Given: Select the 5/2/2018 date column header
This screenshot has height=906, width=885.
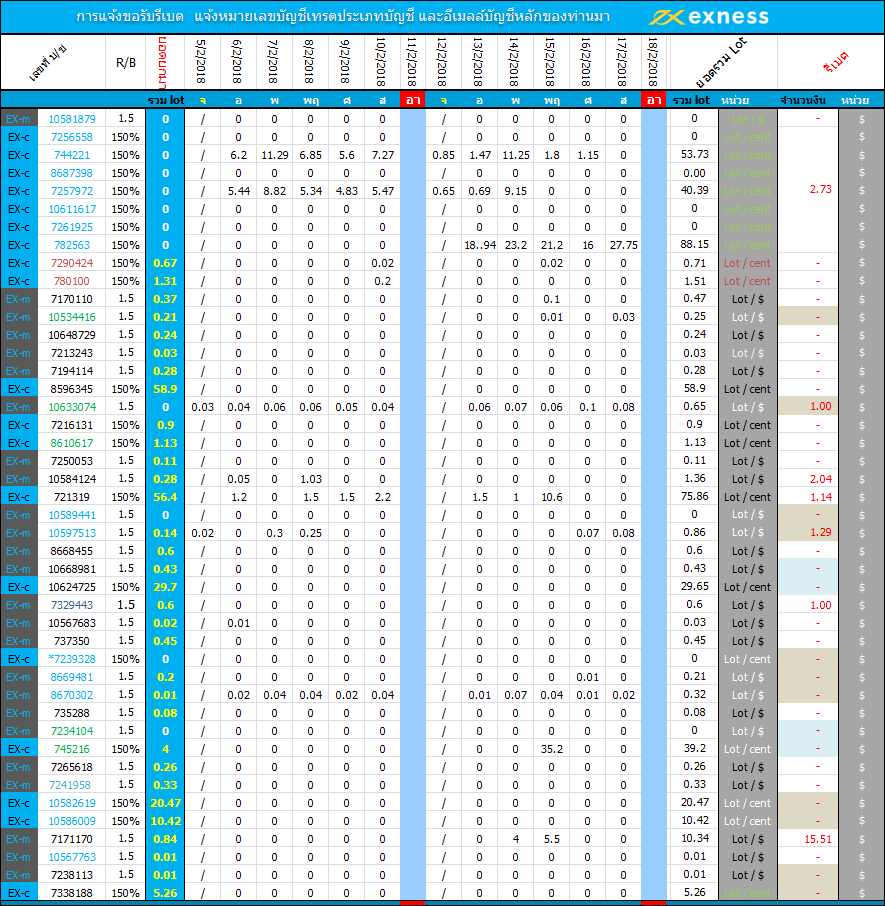Looking at the screenshot, I should 202,62.
